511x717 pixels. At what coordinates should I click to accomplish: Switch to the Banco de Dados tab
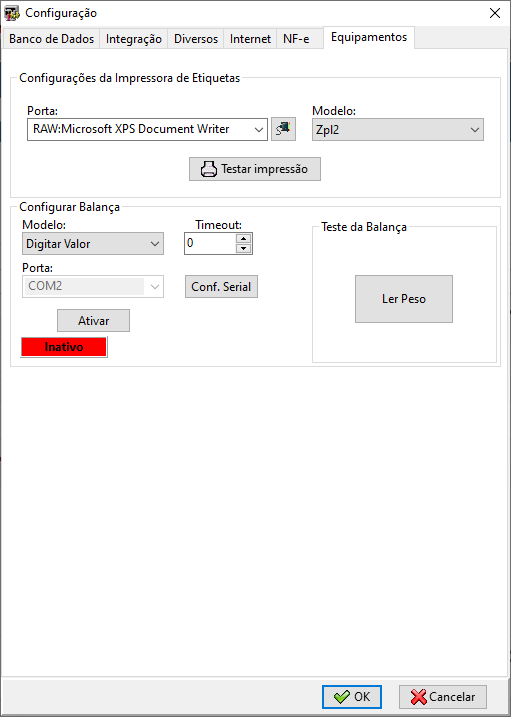tap(52, 39)
